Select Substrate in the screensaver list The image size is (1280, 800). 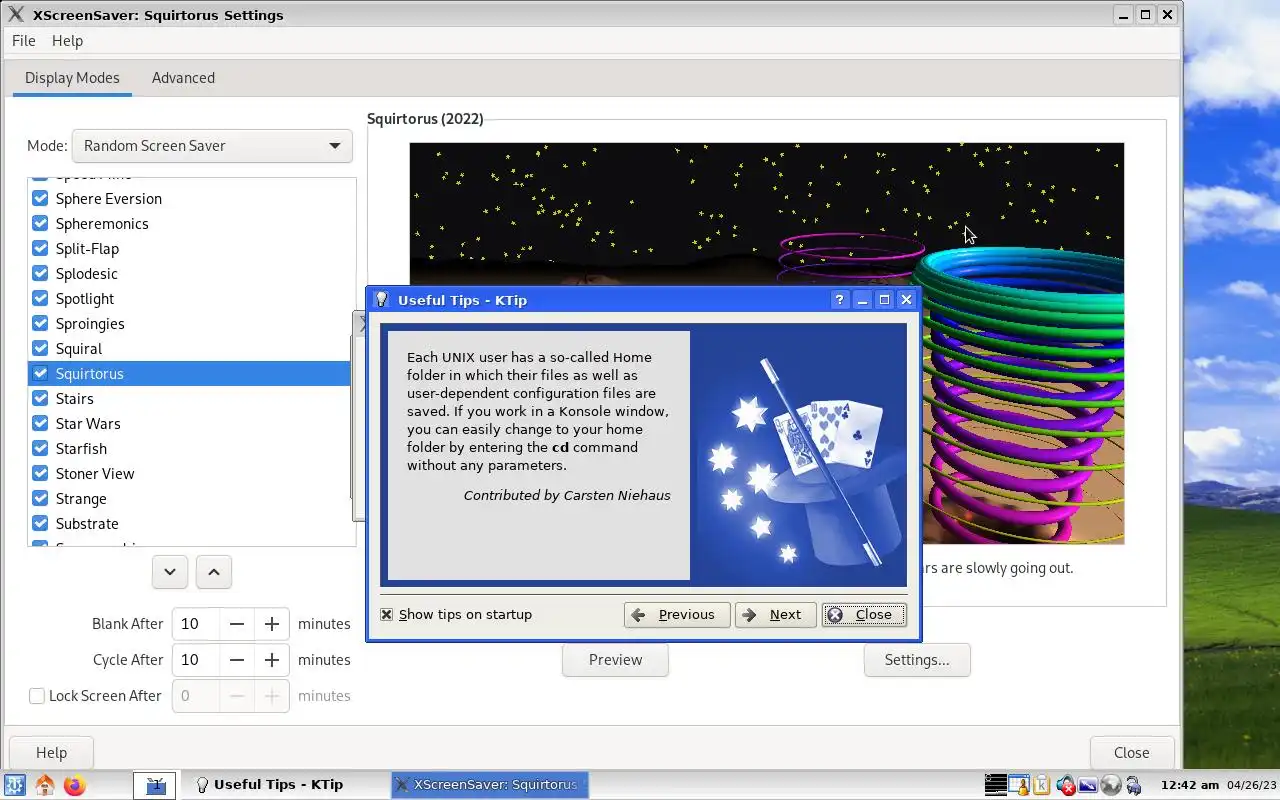tap(87, 524)
